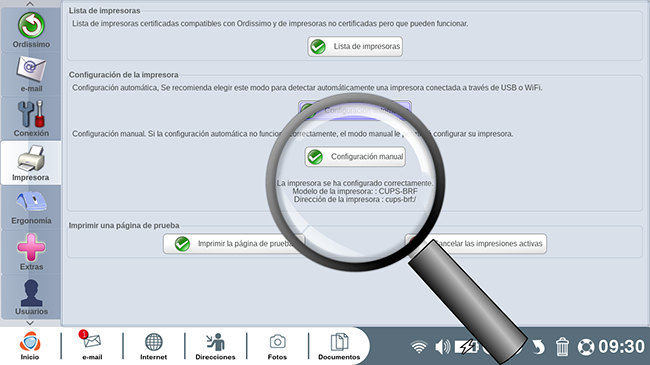Open the Extras settings section
Image resolution: width=650 pixels, height=365 pixels.
(x=31, y=252)
